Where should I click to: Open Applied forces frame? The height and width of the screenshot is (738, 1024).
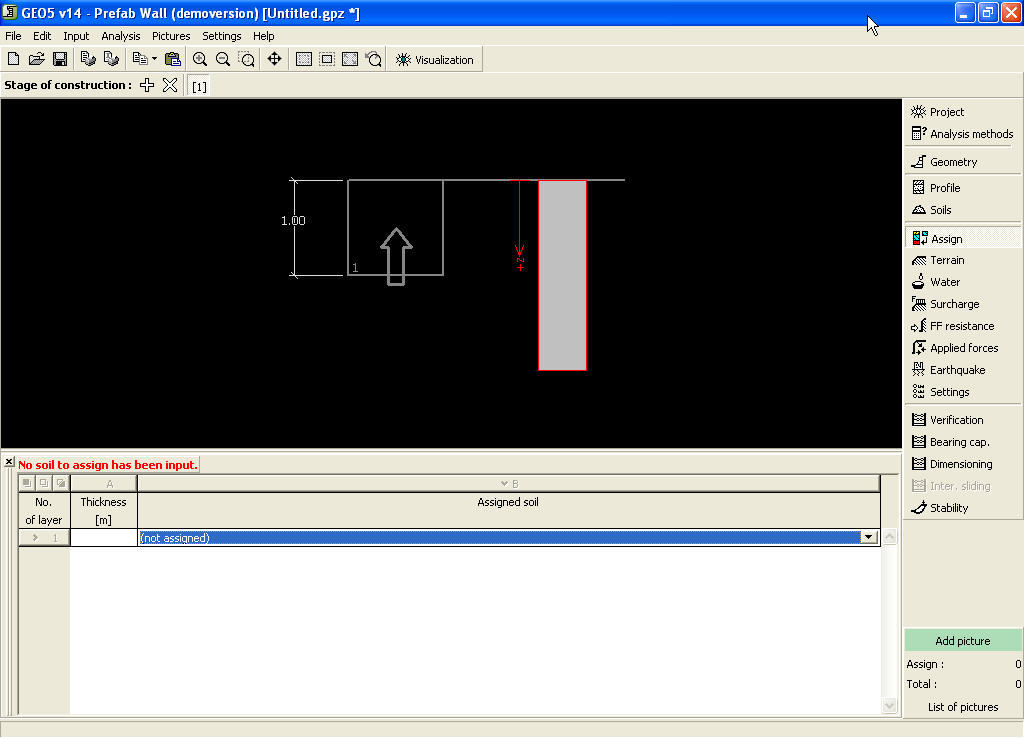tap(963, 348)
